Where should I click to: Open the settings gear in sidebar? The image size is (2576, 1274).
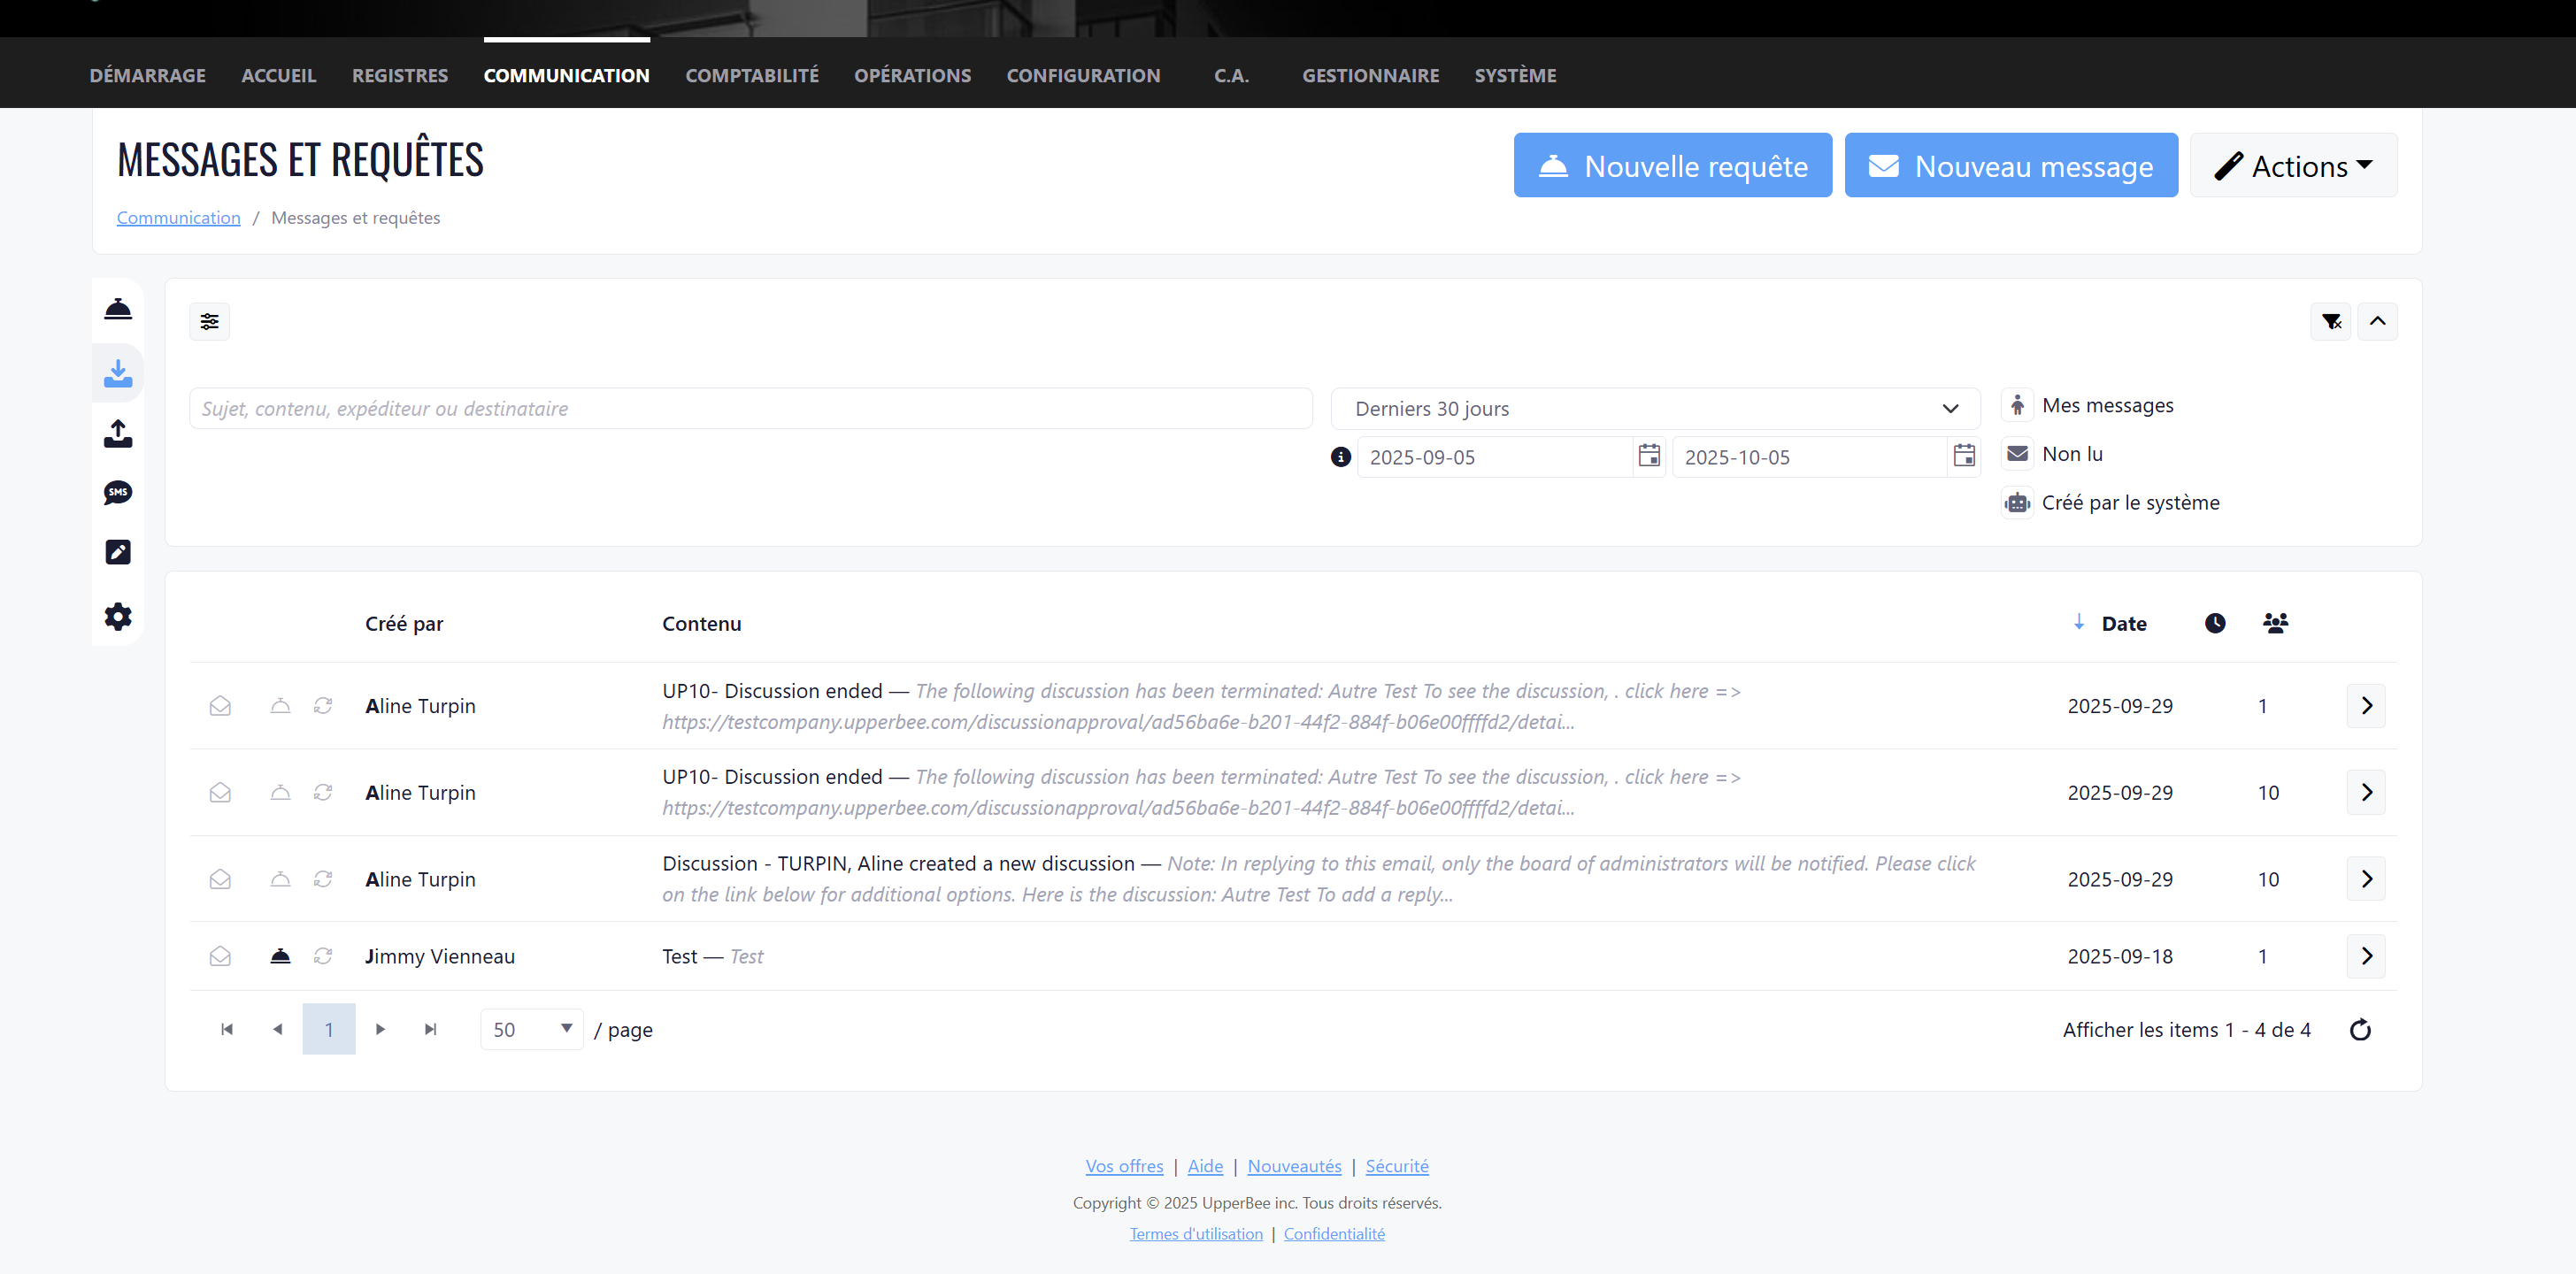click(x=118, y=616)
